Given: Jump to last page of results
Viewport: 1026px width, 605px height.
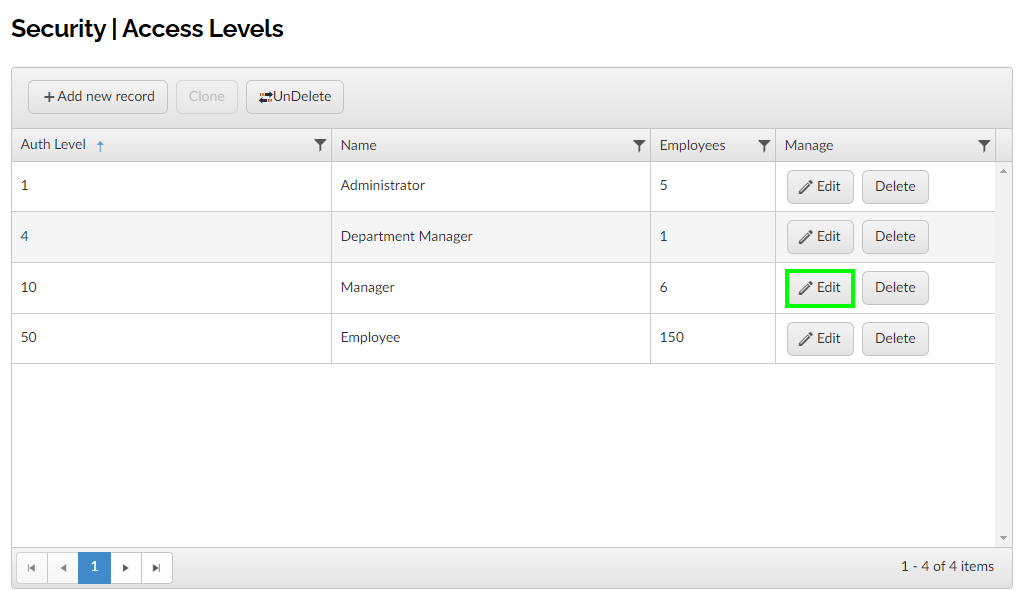Looking at the screenshot, I should pyautogui.click(x=156, y=567).
